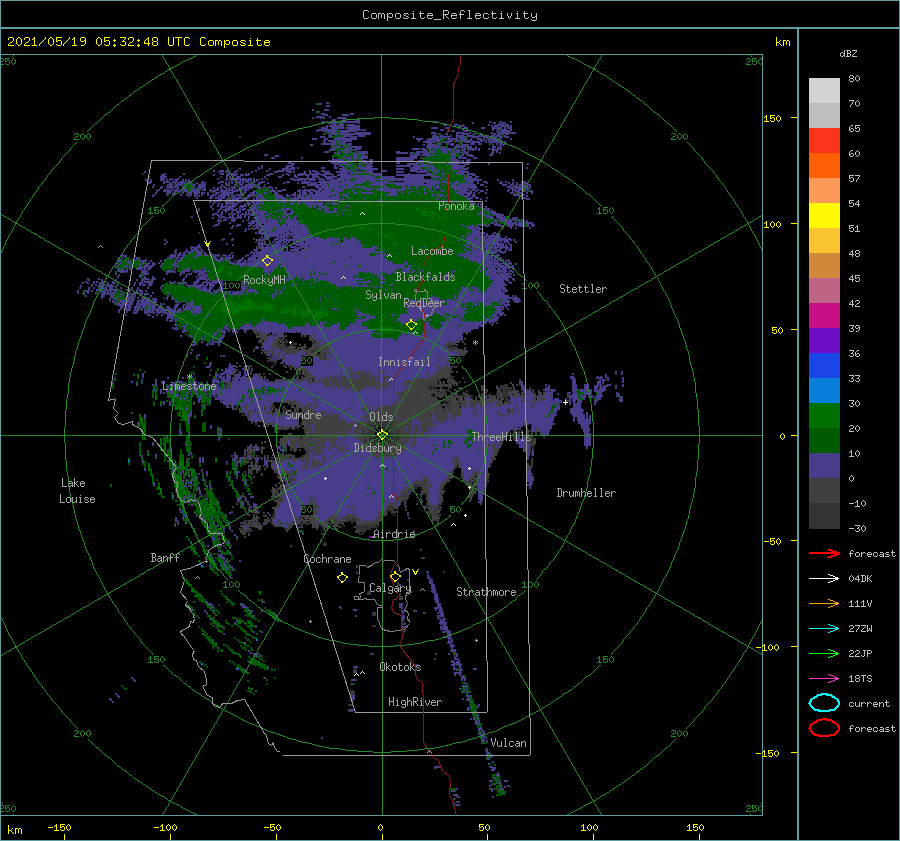Pick the yellow 51-54 dBZ swatch
This screenshot has height=841, width=900.
[824, 215]
